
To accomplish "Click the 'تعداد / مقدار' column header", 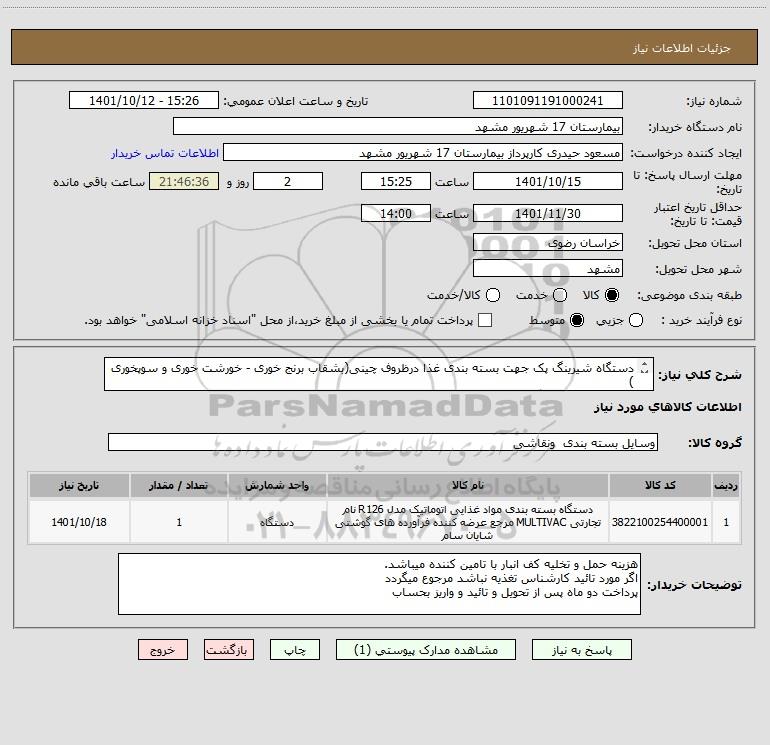I will [x=179, y=485].
